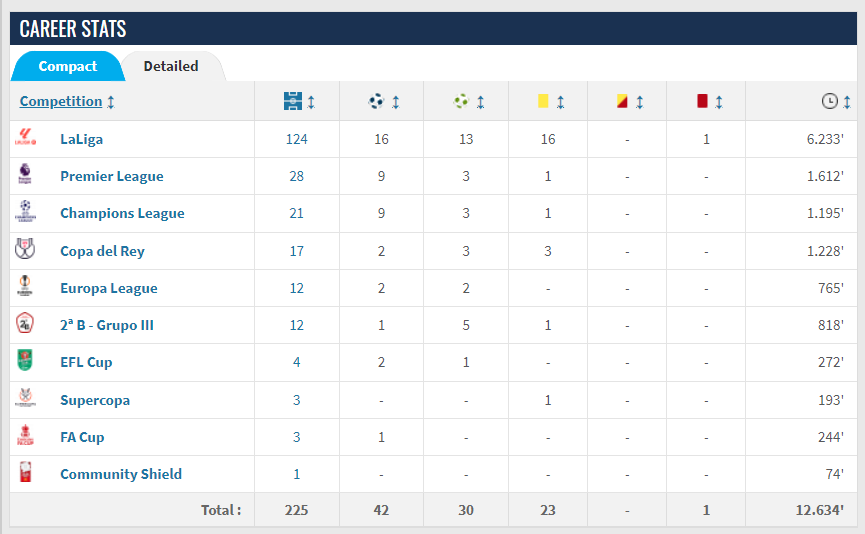Click the LaLiga competition logo
The height and width of the screenshot is (534, 865).
tap(25, 136)
